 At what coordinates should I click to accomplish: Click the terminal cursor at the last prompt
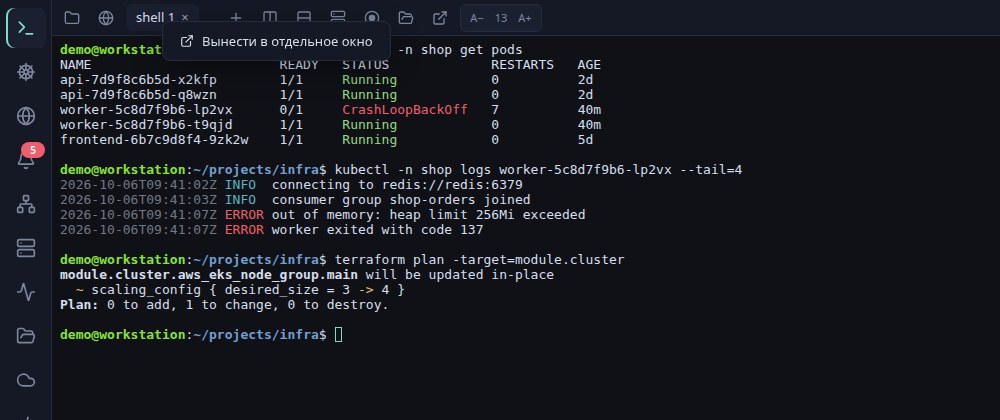[339, 335]
